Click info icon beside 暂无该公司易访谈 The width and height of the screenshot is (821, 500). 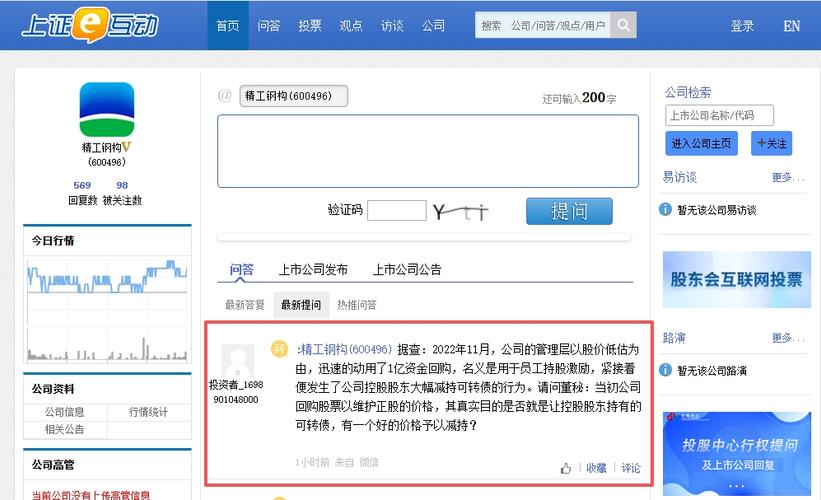point(665,209)
